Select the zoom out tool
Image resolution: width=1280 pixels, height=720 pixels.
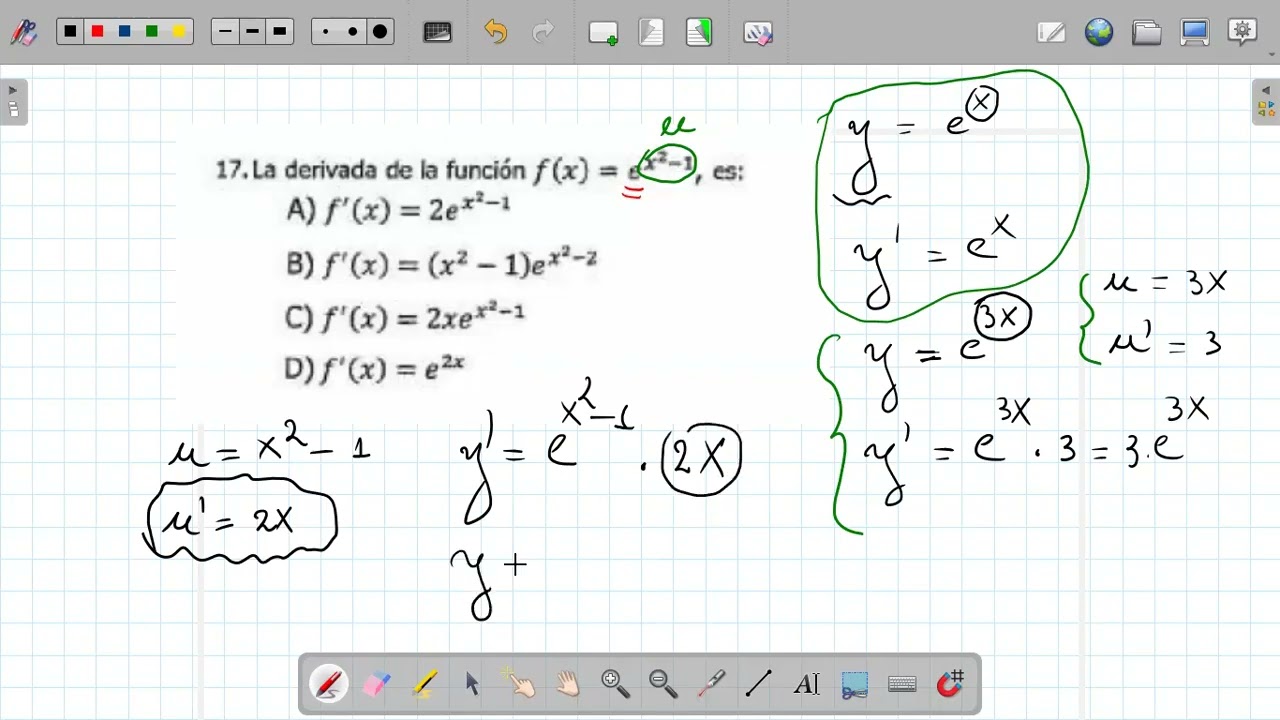pyautogui.click(x=663, y=684)
